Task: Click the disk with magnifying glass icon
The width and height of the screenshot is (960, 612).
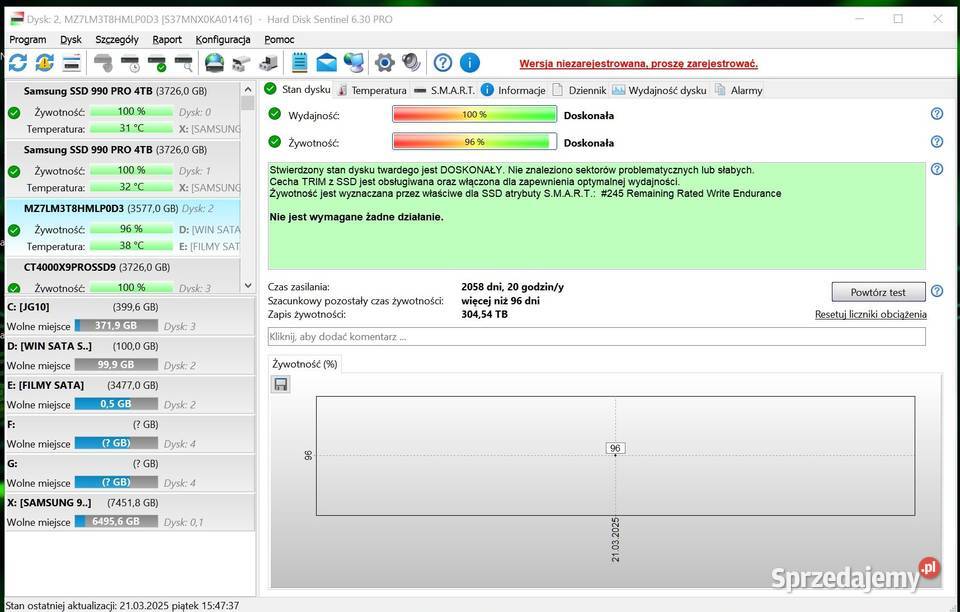Action: click(184, 62)
